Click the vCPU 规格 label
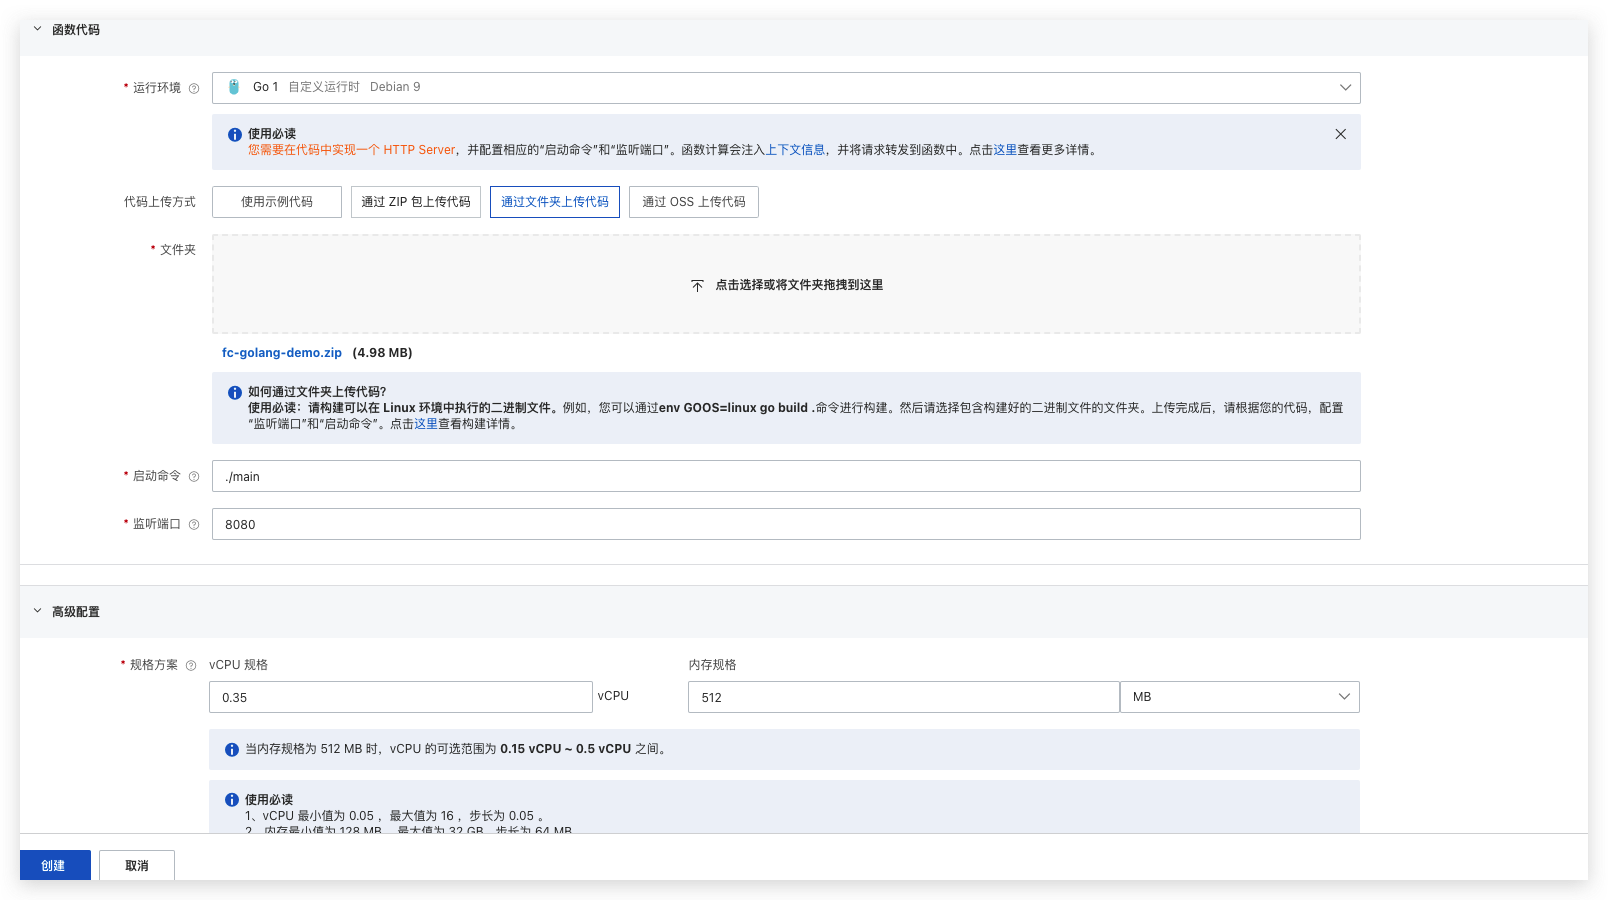Screen dimensions: 1608x900 pos(238,665)
